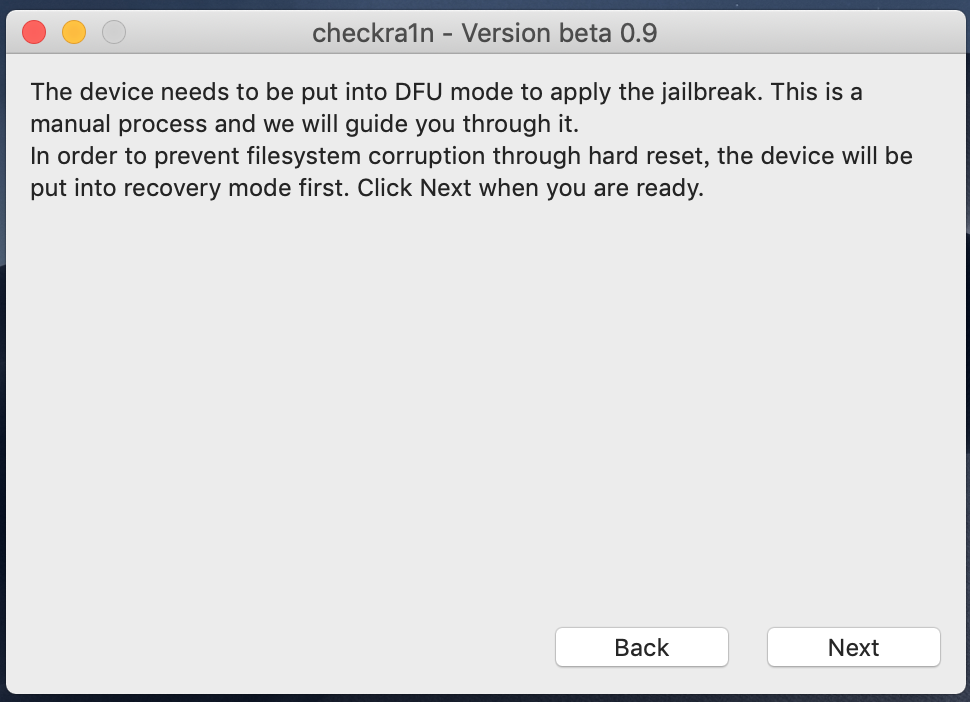
Task: Click the greyed-out zoom window button
Action: pos(114,33)
